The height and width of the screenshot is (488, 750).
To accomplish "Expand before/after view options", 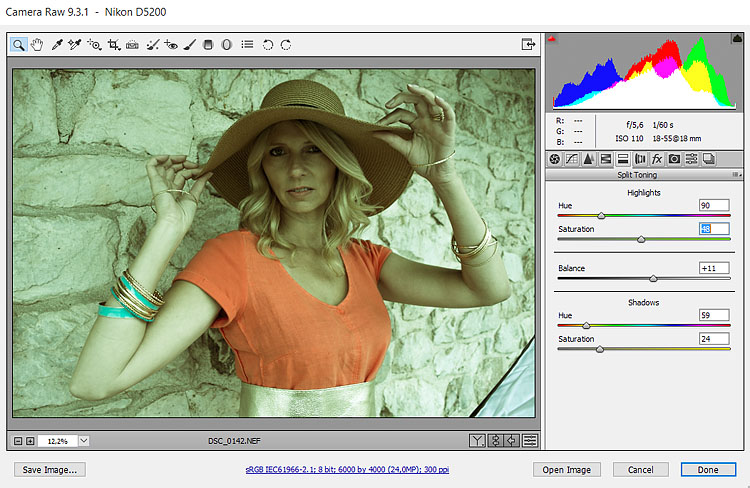I will point(478,440).
